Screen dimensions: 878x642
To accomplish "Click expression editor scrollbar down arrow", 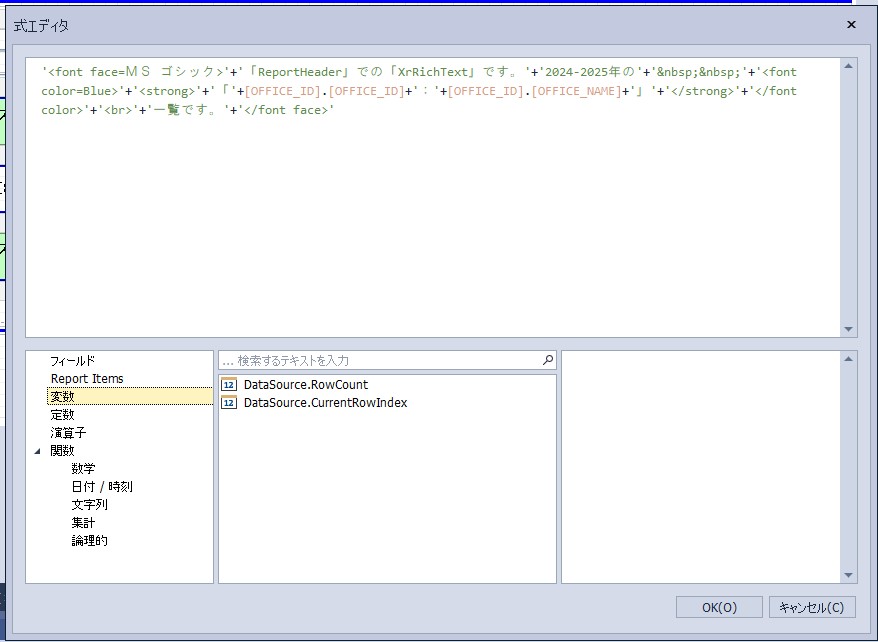I will (849, 329).
